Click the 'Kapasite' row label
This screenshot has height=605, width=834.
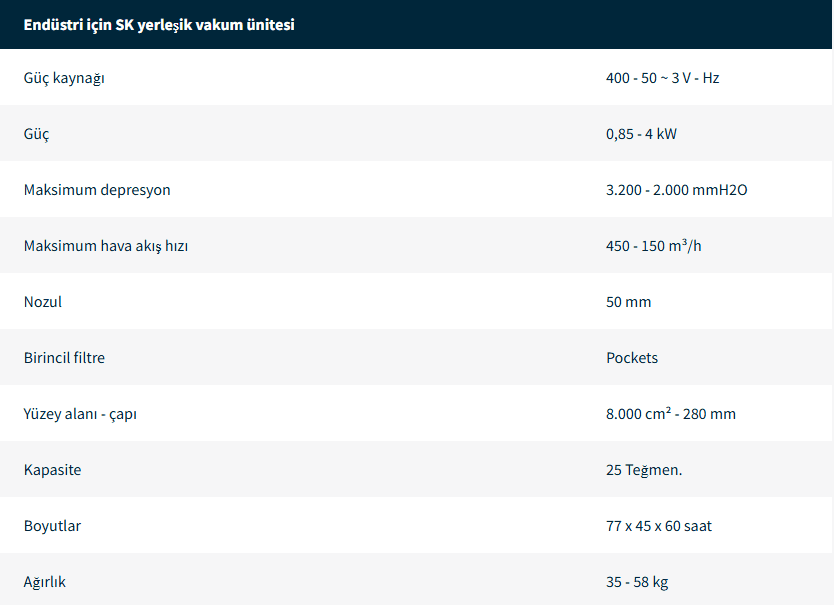53,470
